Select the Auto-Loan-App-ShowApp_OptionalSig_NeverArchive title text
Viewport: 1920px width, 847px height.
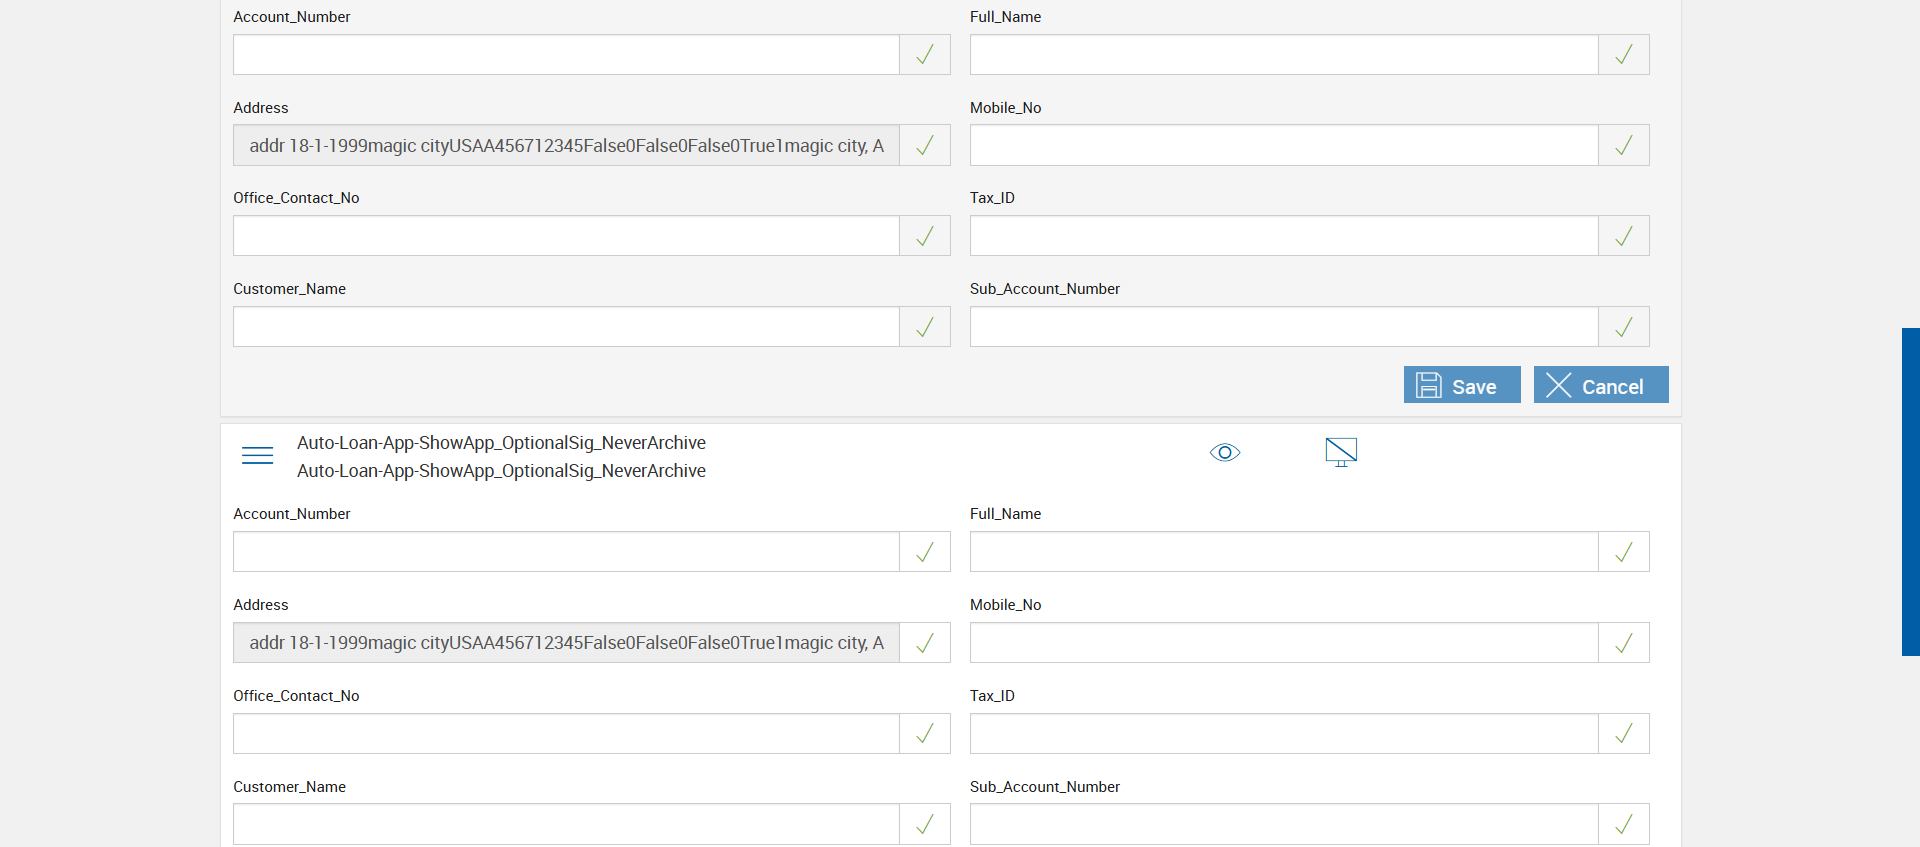pos(501,443)
